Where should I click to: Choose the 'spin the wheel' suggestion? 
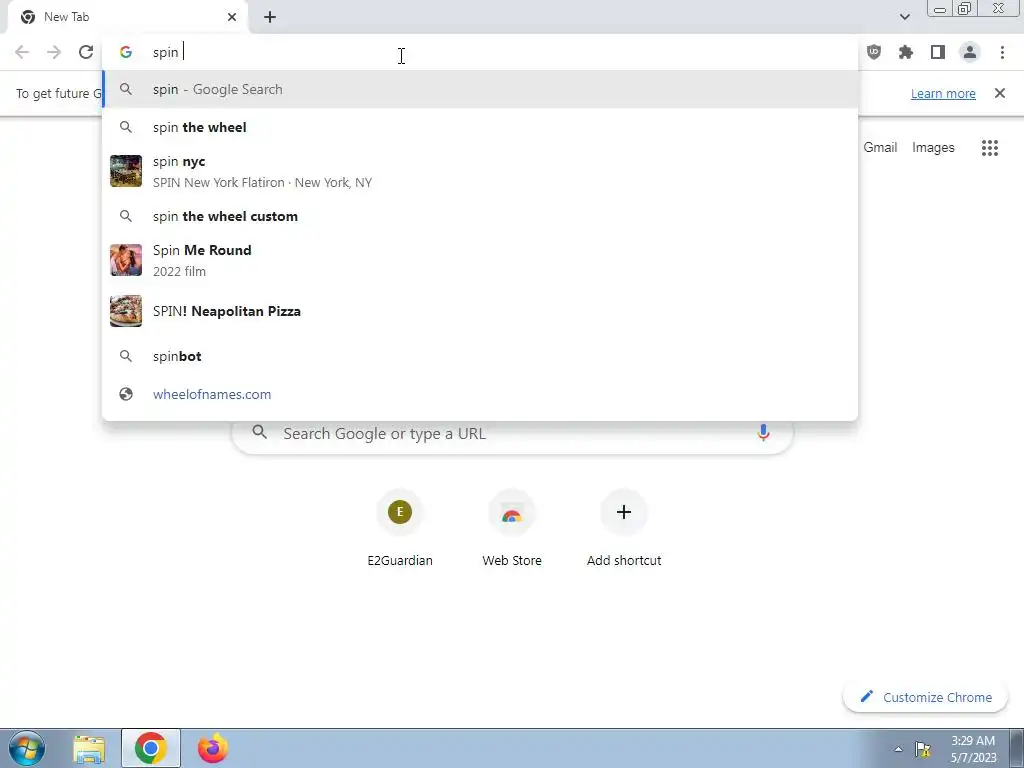[x=480, y=127]
